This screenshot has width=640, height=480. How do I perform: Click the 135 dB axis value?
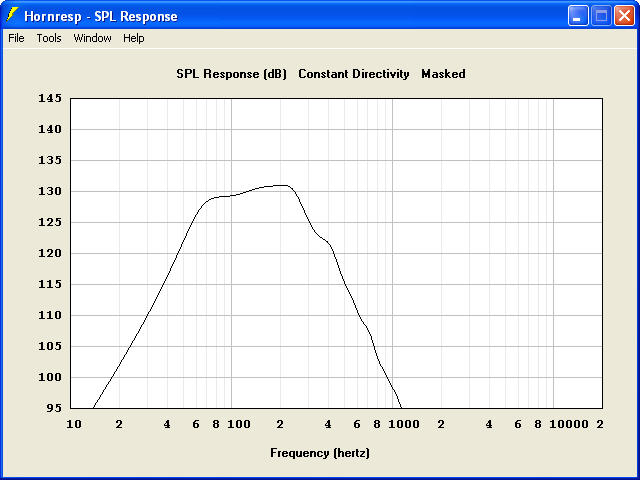pos(50,160)
